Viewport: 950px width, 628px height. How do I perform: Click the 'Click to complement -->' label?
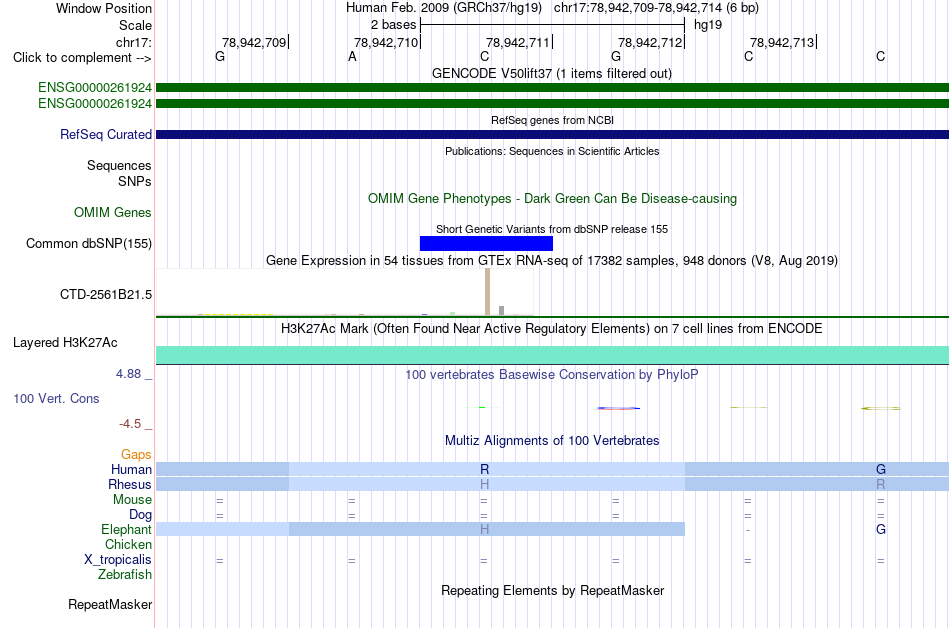[82, 58]
